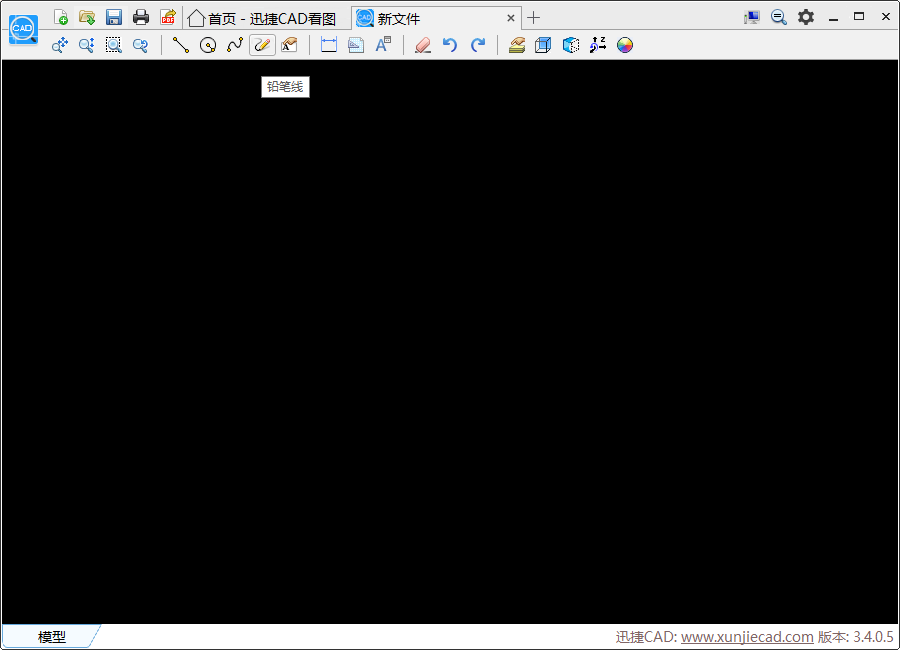The image size is (900, 650).
Task: Redo the last undone action
Action: (x=478, y=45)
